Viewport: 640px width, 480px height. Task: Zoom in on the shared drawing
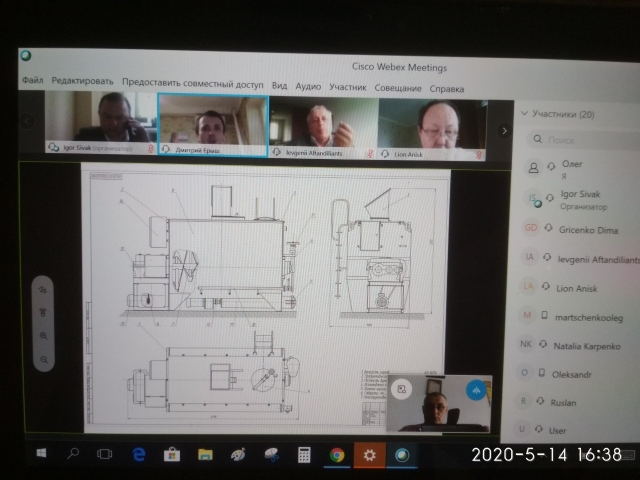pos(44,336)
